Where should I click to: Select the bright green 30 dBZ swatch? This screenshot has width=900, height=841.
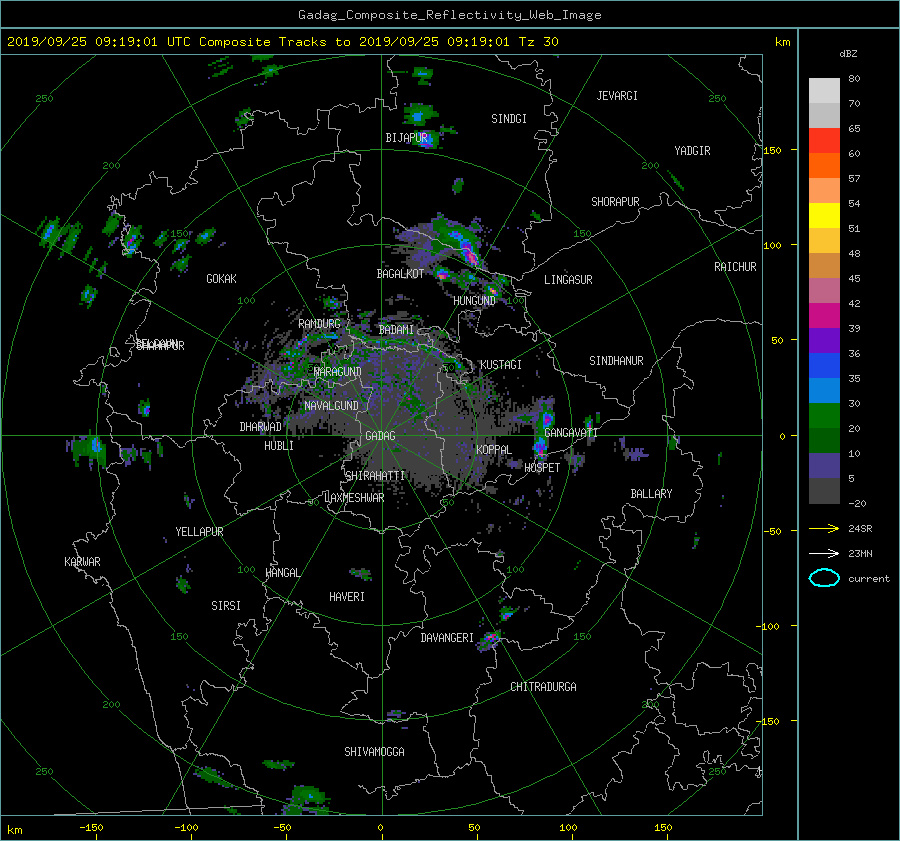pyautogui.click(x=824, y=415)
